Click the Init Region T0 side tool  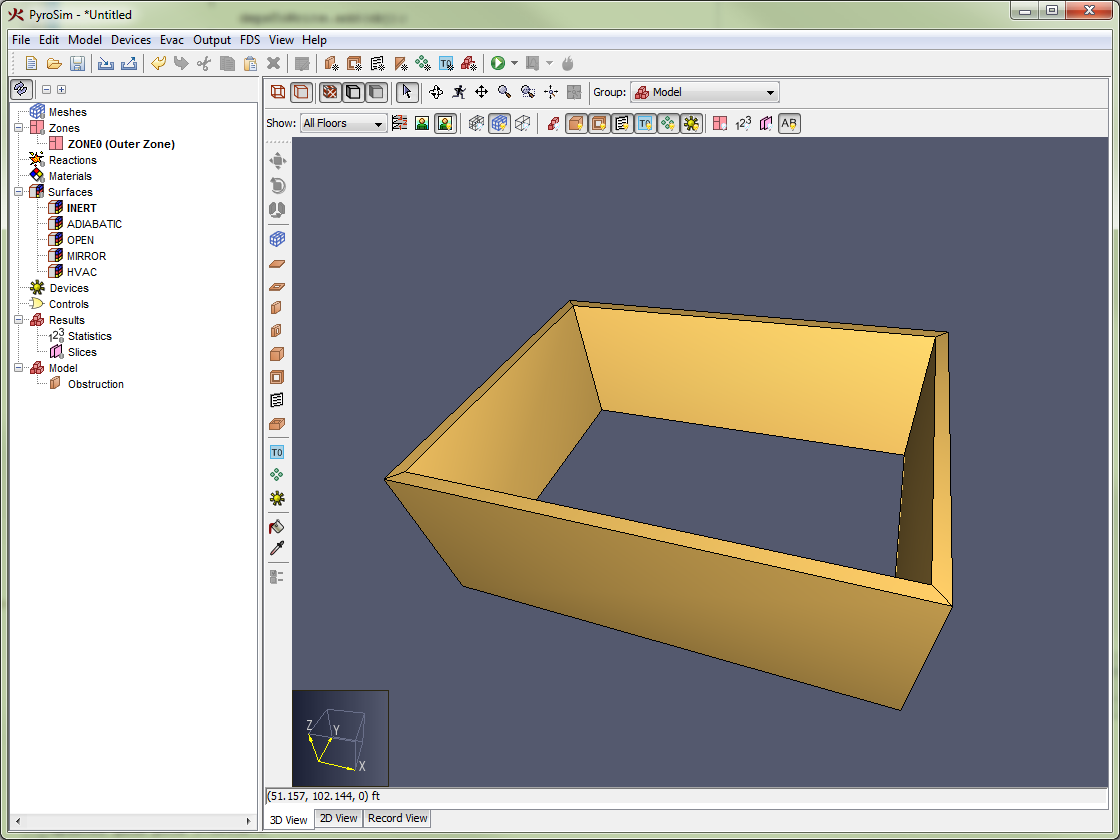click(277, 452)
